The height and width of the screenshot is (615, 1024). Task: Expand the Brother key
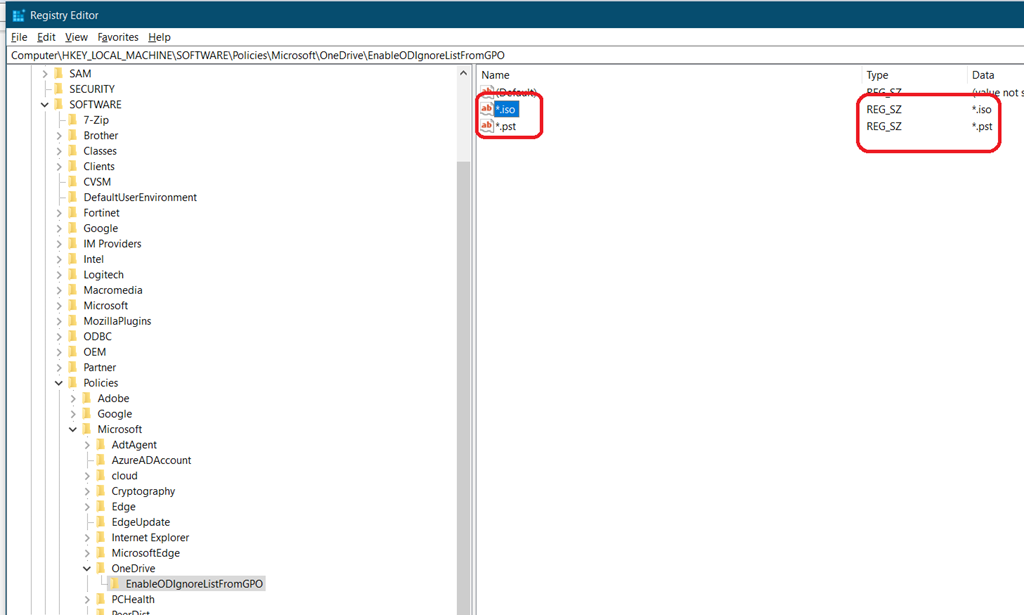(59, 136)
